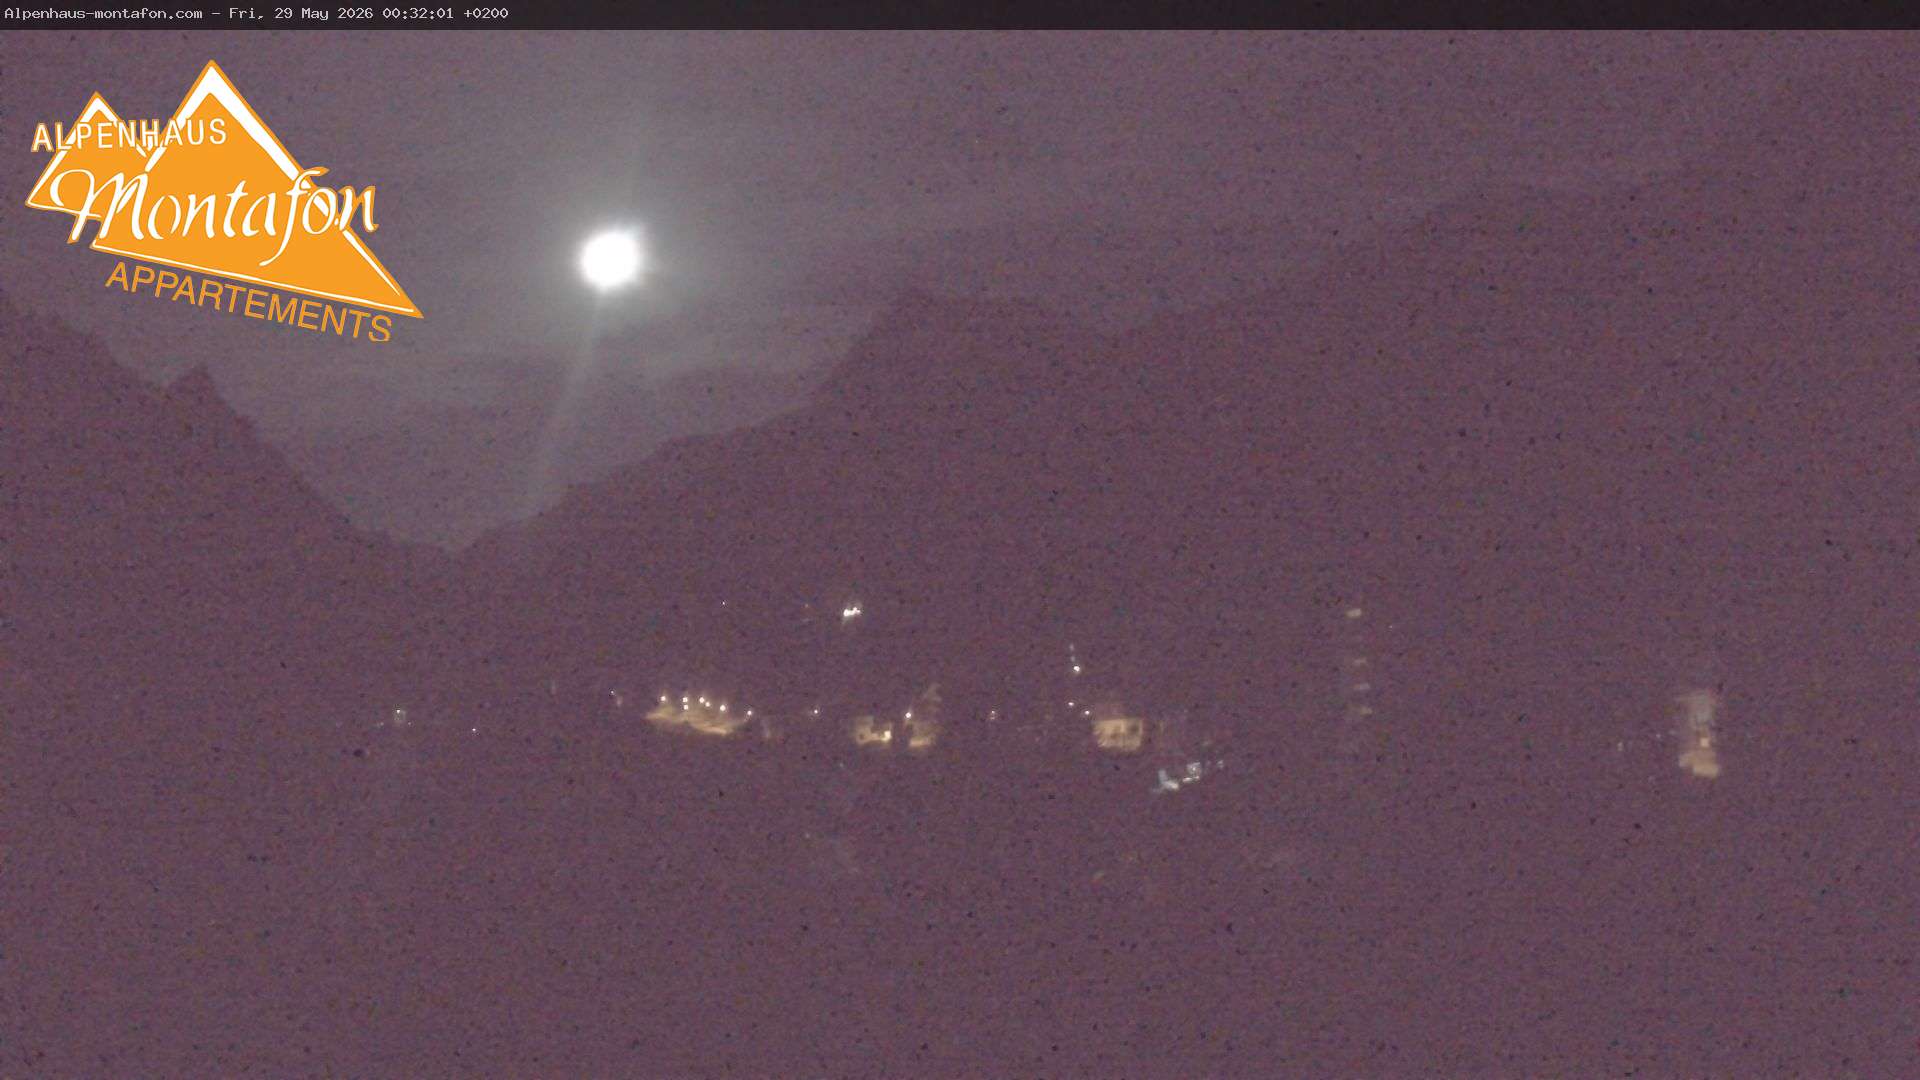The image size is (1920, 1080).
Task: Click the cluster of orange street lights in the valley
Action: 698,712
